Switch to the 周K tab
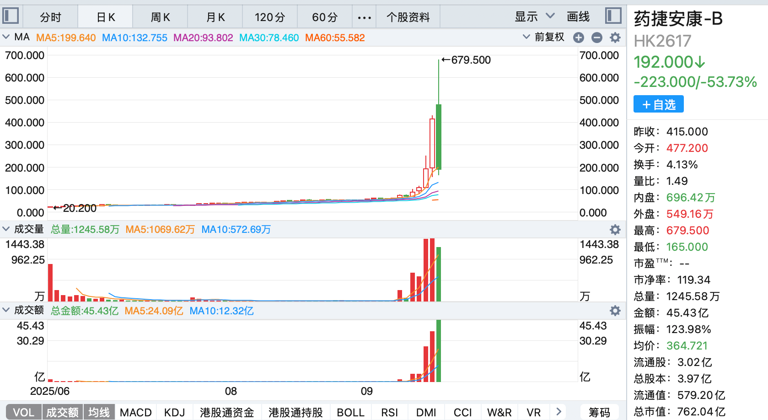Image resolution: width=768 pixels, height=420 pixels. click(x=160, y=17)
